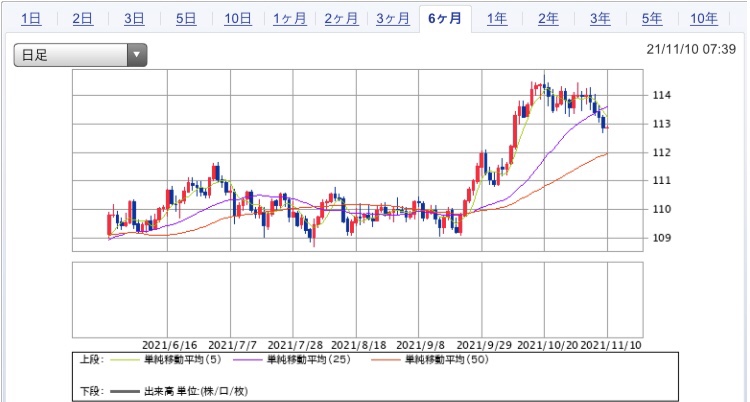750x402 pixels.
Task: Click the 2021/6/16 date axis label
Action: pyautogui.click(x=169, y=345)
